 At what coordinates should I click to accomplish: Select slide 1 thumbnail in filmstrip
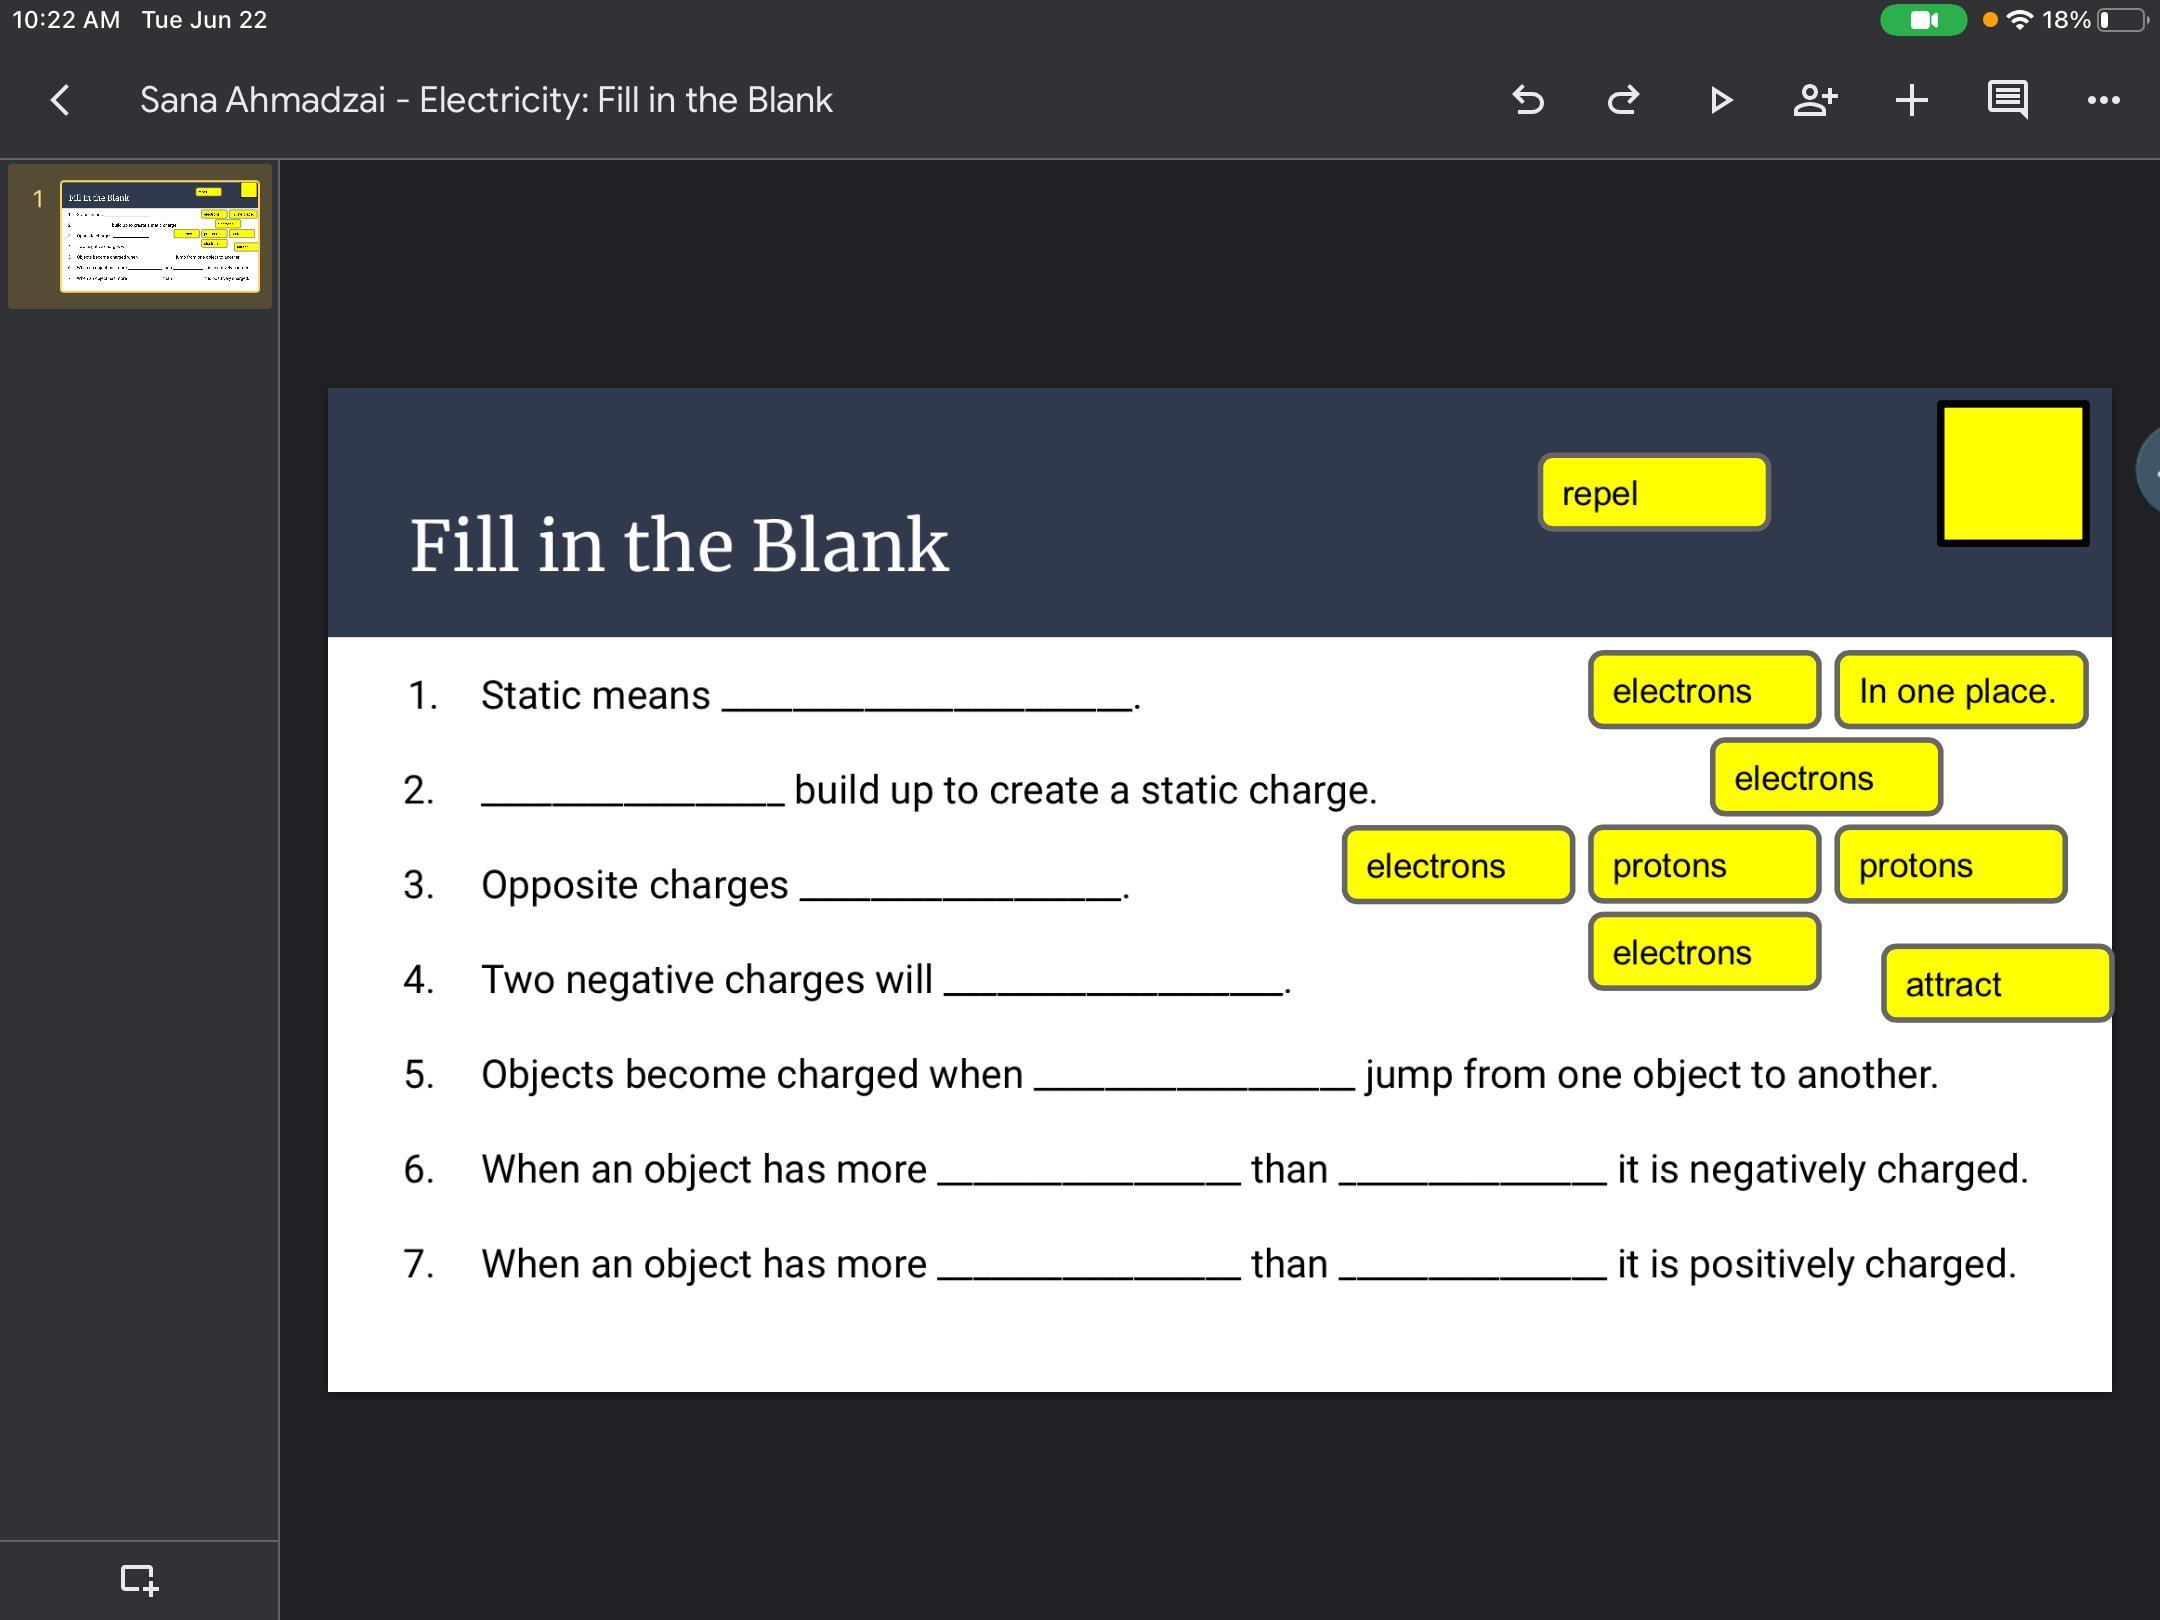click(159, 236)
